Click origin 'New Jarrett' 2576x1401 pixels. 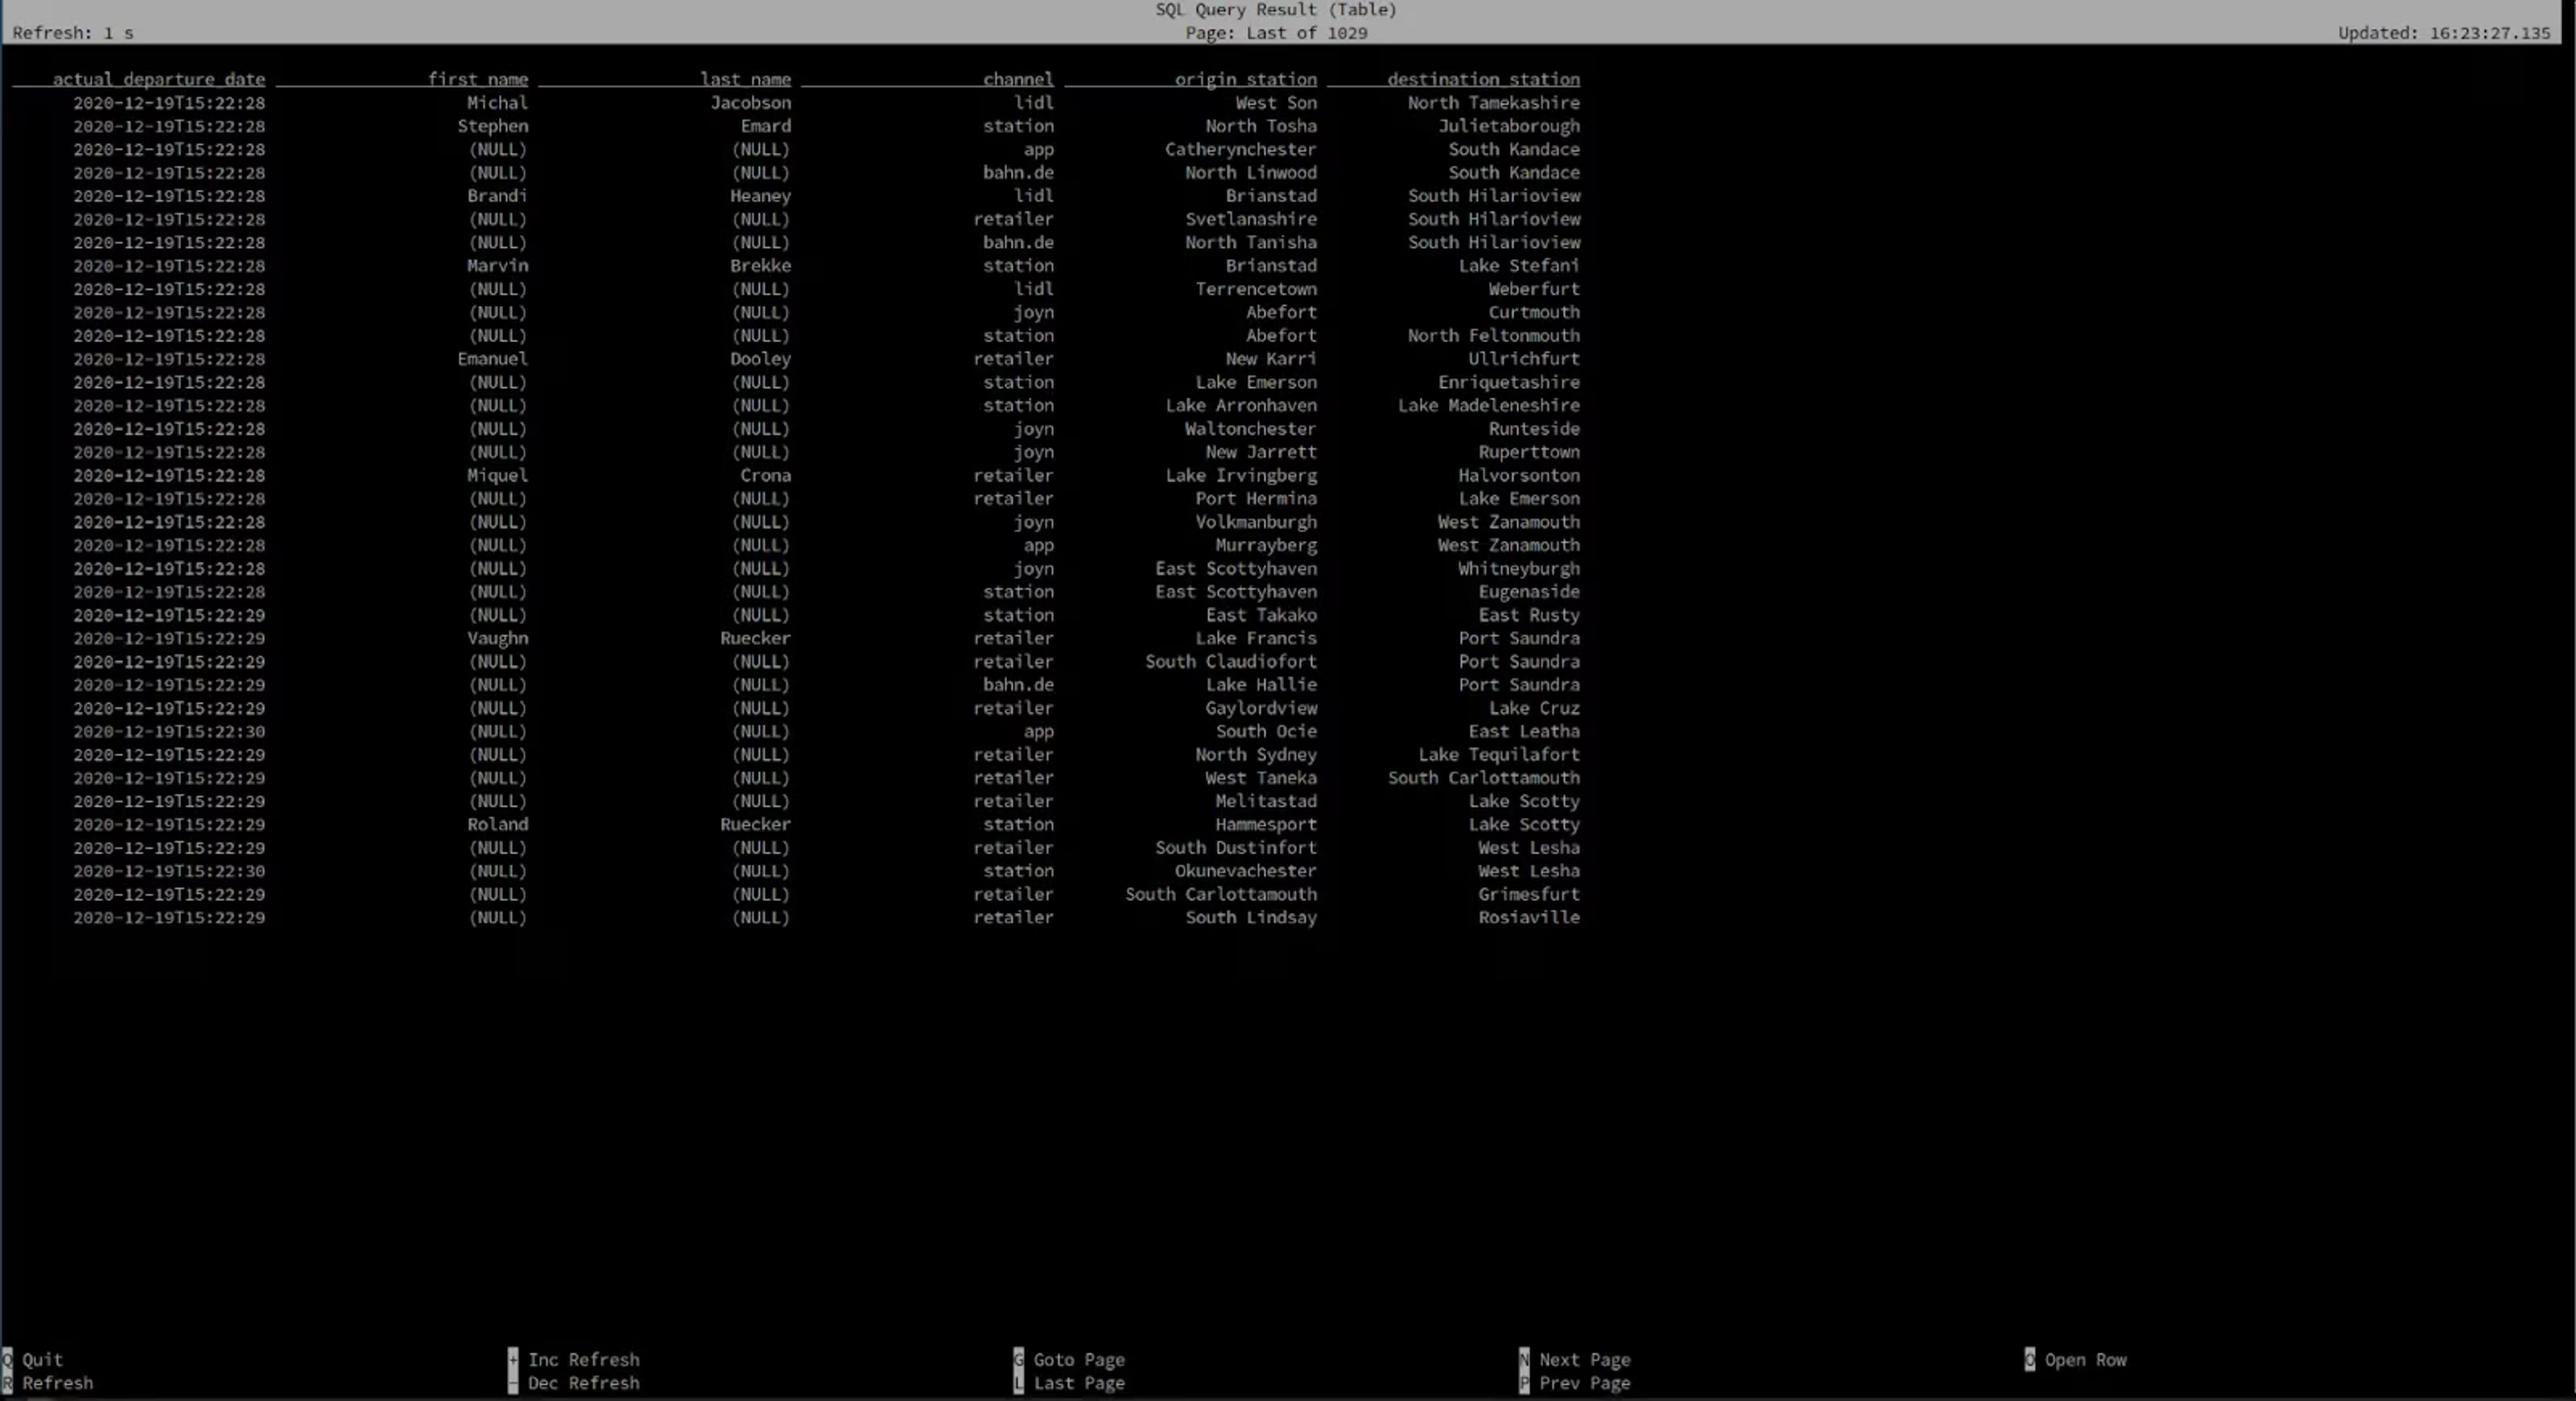click(x=1260, y=452)
